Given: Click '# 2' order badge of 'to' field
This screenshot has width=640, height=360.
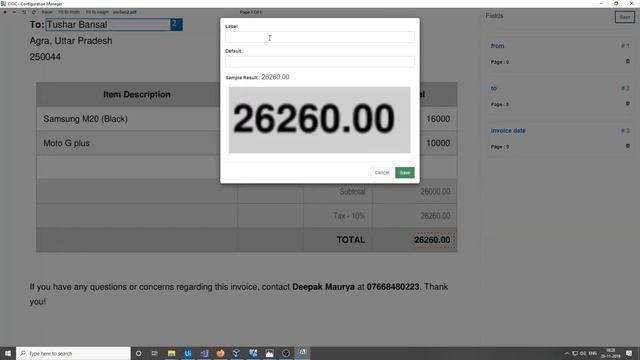Looking at the screenshot, I should pyautogui.click(x=625, y=88).
